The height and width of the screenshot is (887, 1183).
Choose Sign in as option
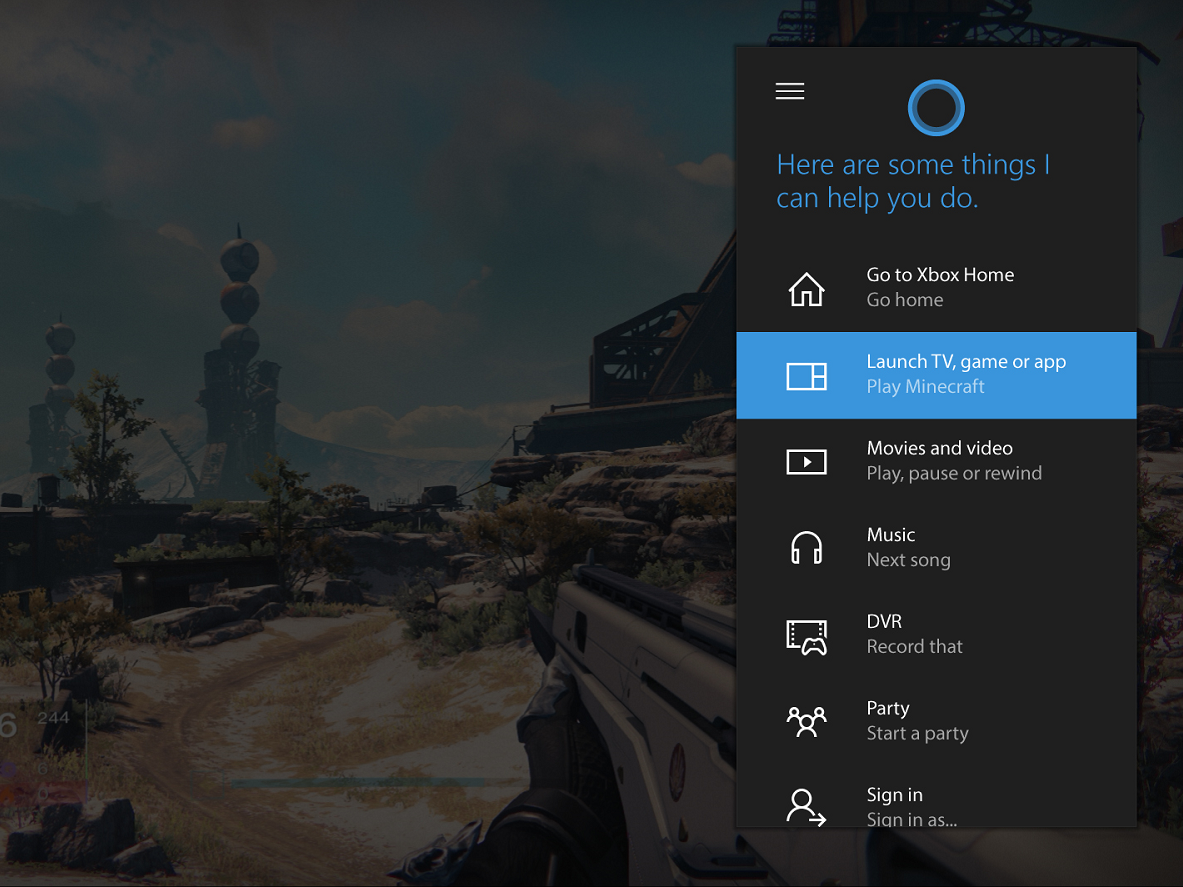[911, 819]
